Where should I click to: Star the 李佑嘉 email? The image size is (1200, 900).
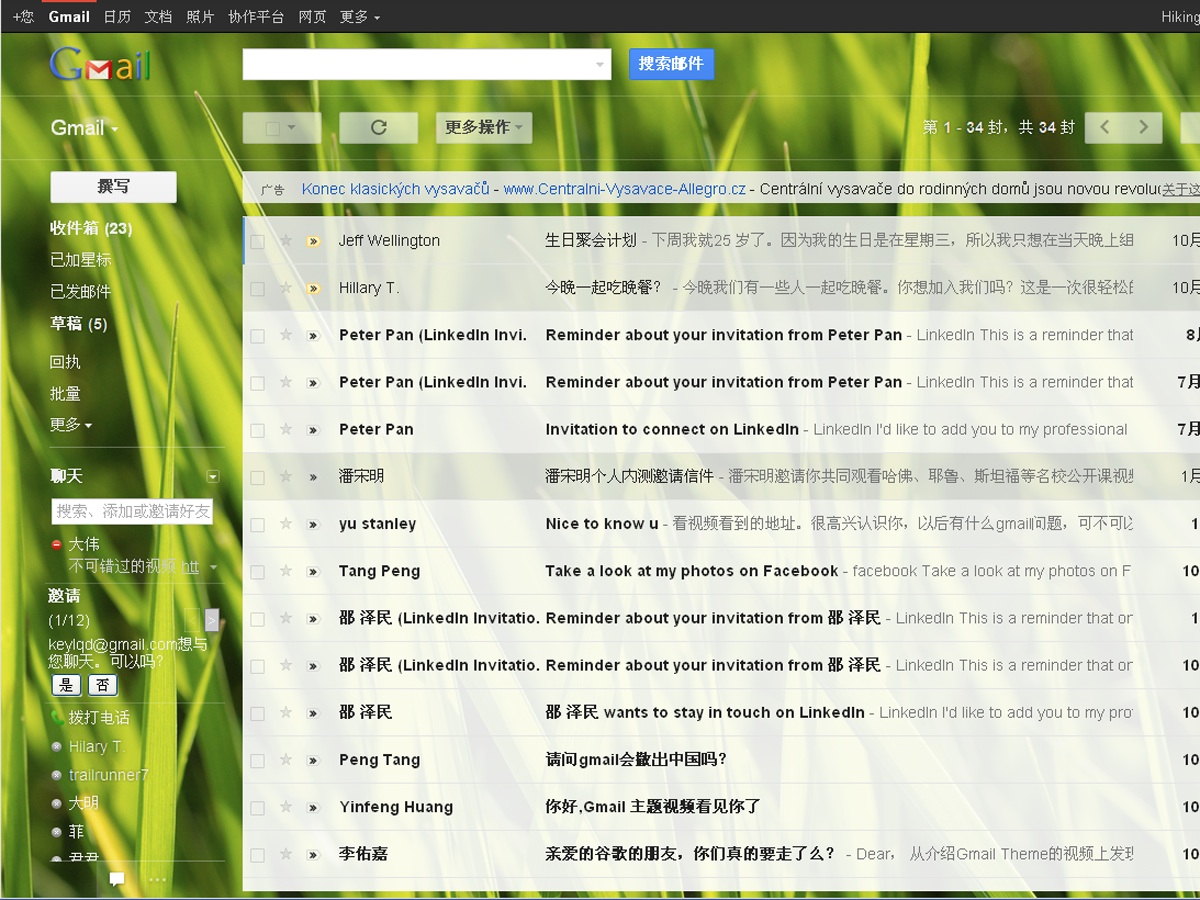click(286, 854)
